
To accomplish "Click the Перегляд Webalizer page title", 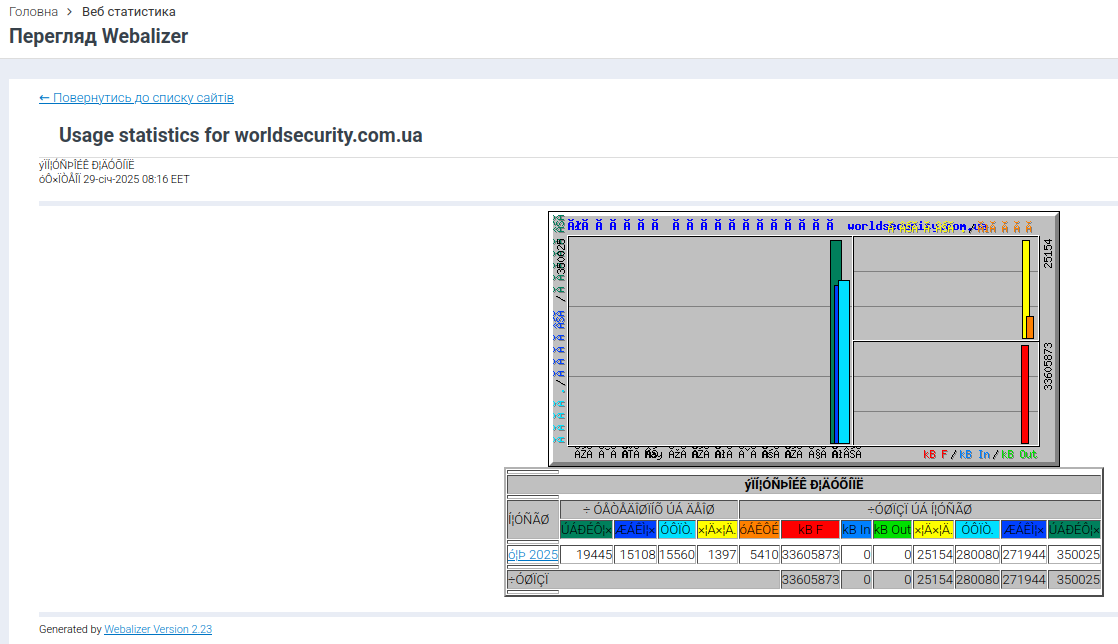I will [98, 36].
